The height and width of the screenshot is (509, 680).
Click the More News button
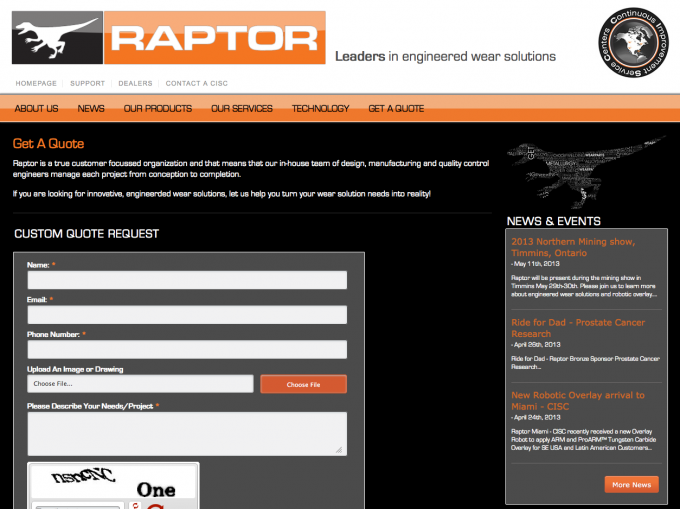click(x=631, y=484)
